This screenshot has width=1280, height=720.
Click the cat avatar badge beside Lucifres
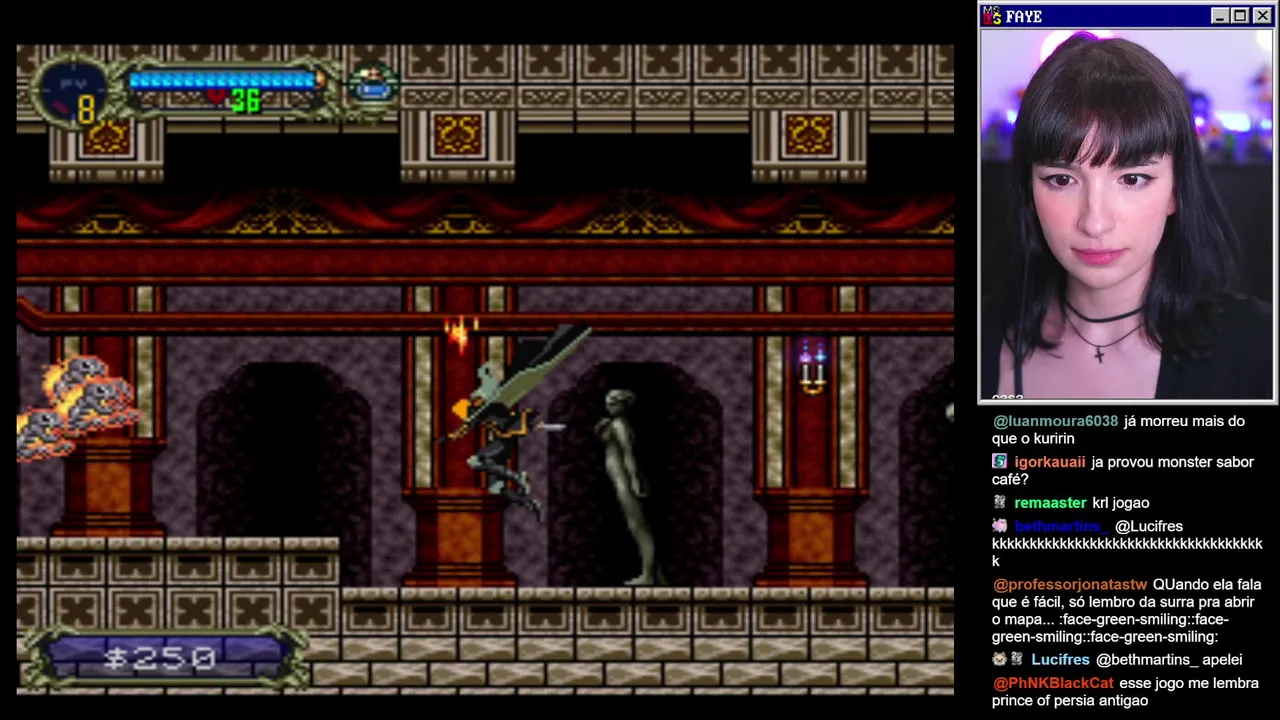click(x=999, y=659)
